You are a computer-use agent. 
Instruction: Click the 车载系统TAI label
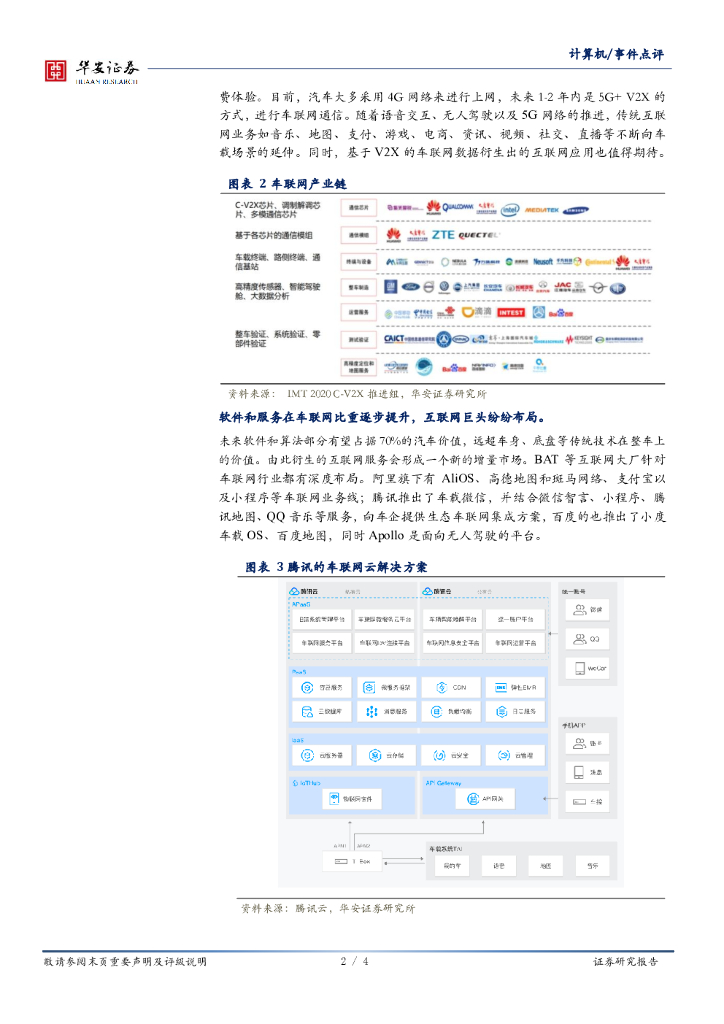pyautogui.click(x=445, y=848)
